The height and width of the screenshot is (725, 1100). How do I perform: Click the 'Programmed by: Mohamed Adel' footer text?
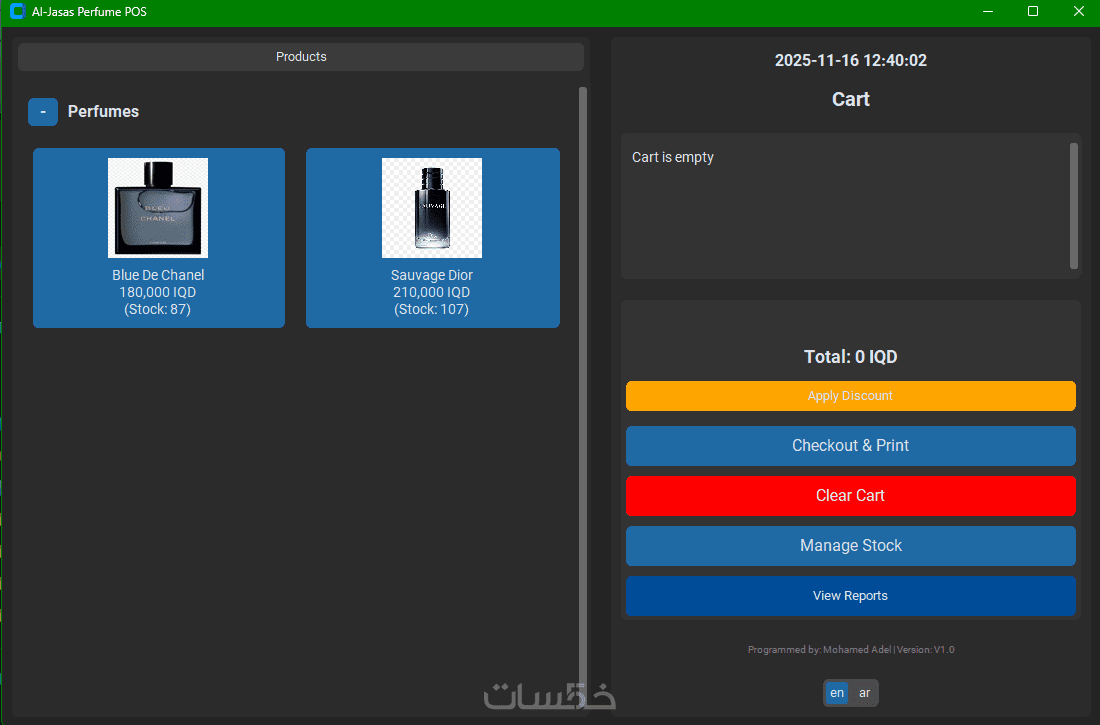tap(819, 650)
